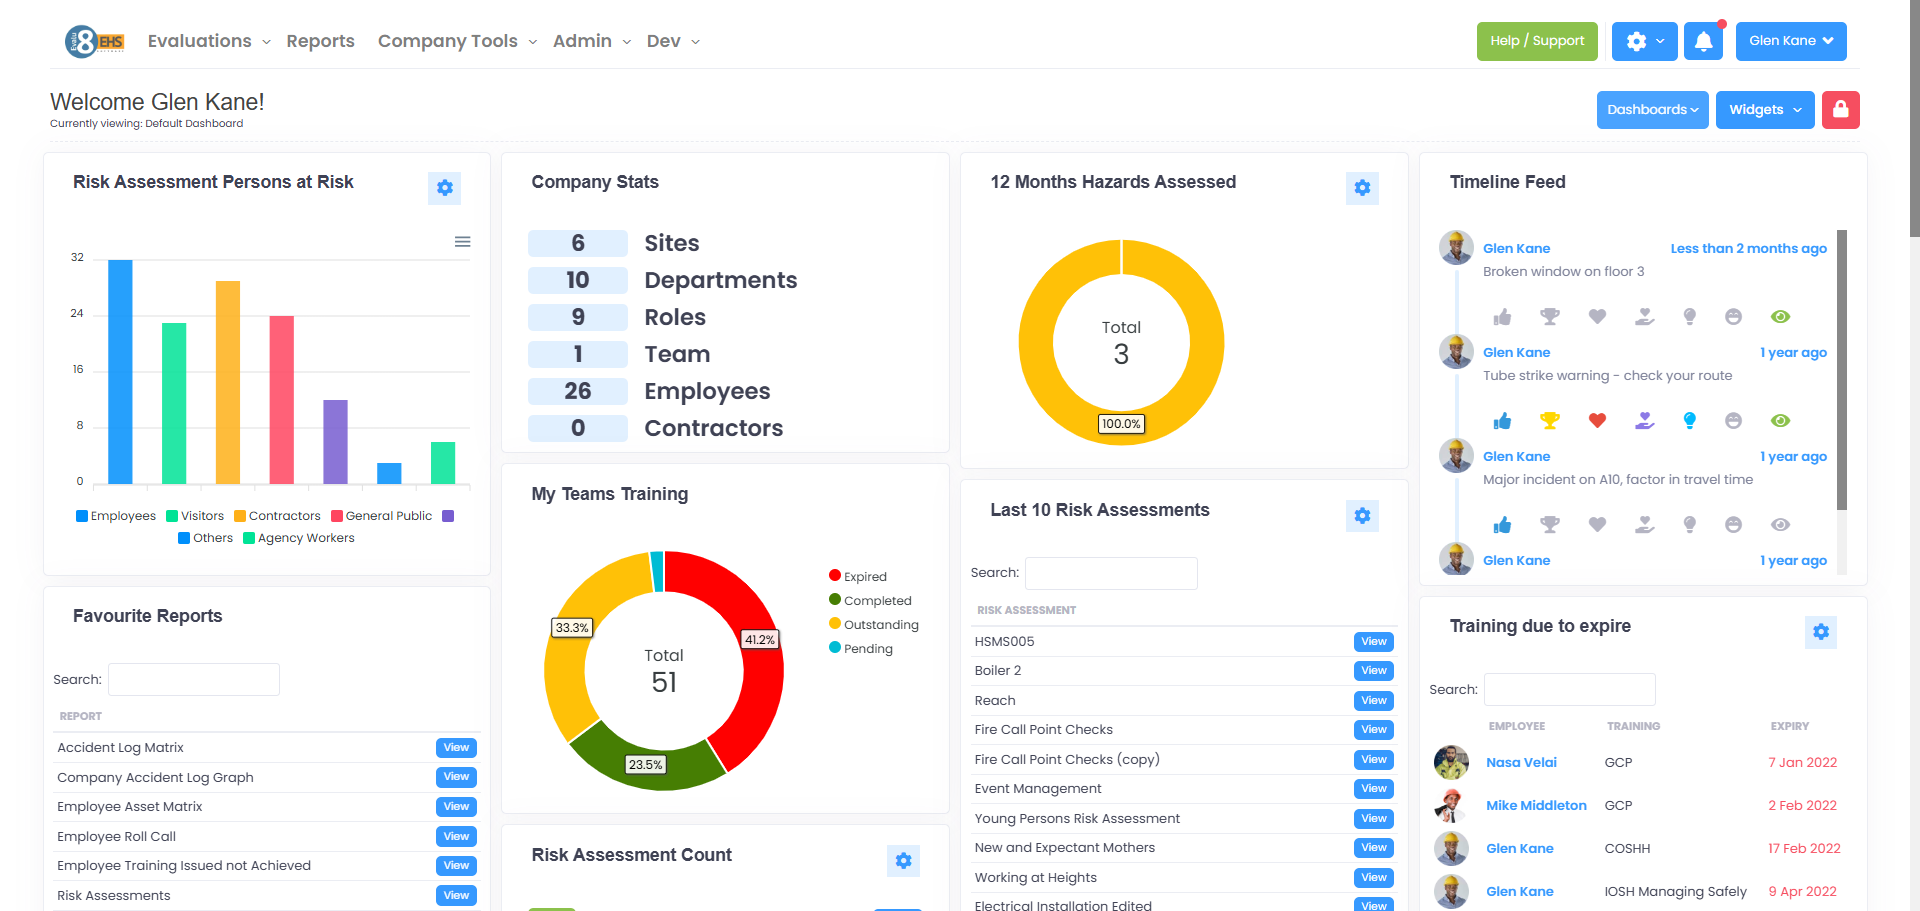Image resolution: width=1920 pixels, height=911 pixels.
Task: Open gear icon on Training due to expire
Action: tap(1820, 632)
